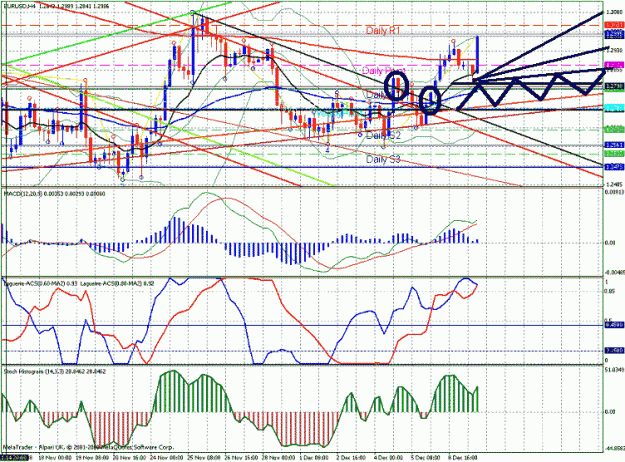Click the 'Daily S3' level label
Image resolution: width=625 pixels, height=462 pixels.
pos(383,159)
